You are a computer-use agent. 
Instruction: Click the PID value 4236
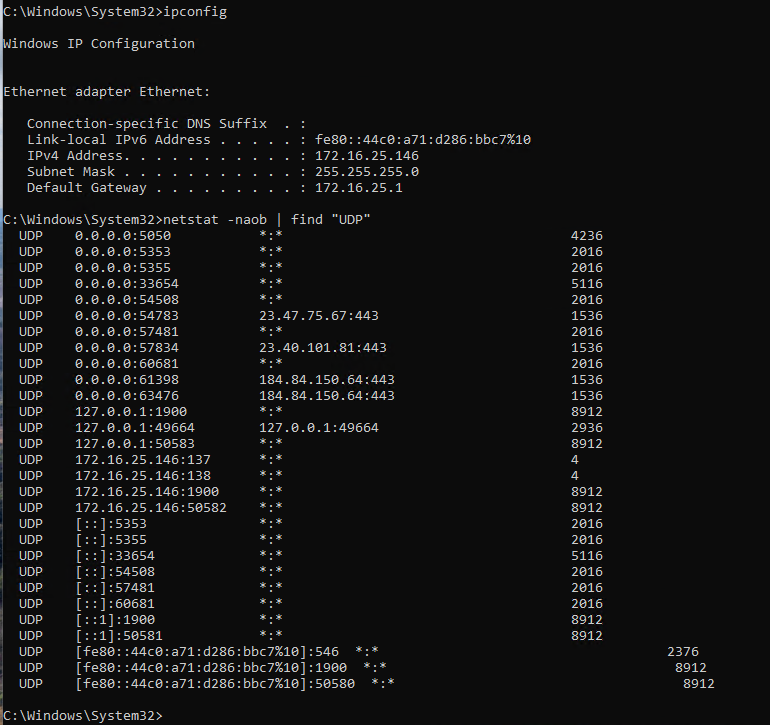click(586, 236)
